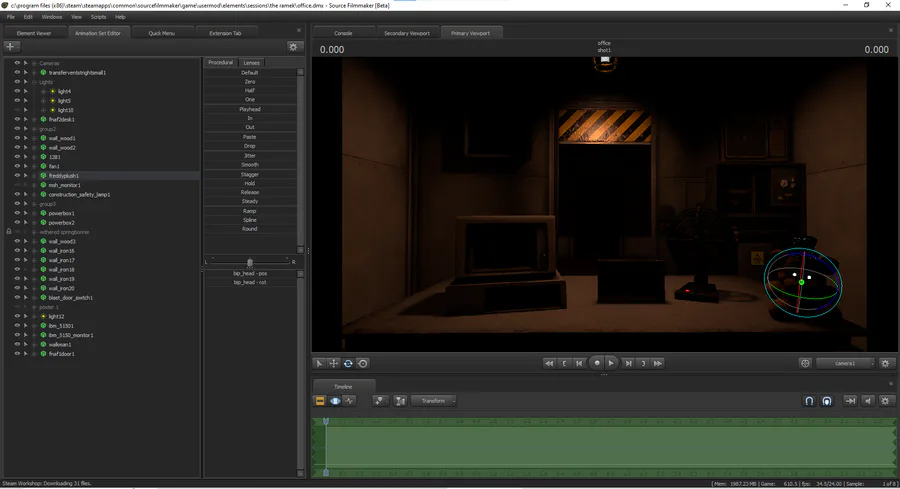
Task: Show msh_monitor1 via its dimmed eye icon
Action: pyautogui.click(x=17, y=185)
